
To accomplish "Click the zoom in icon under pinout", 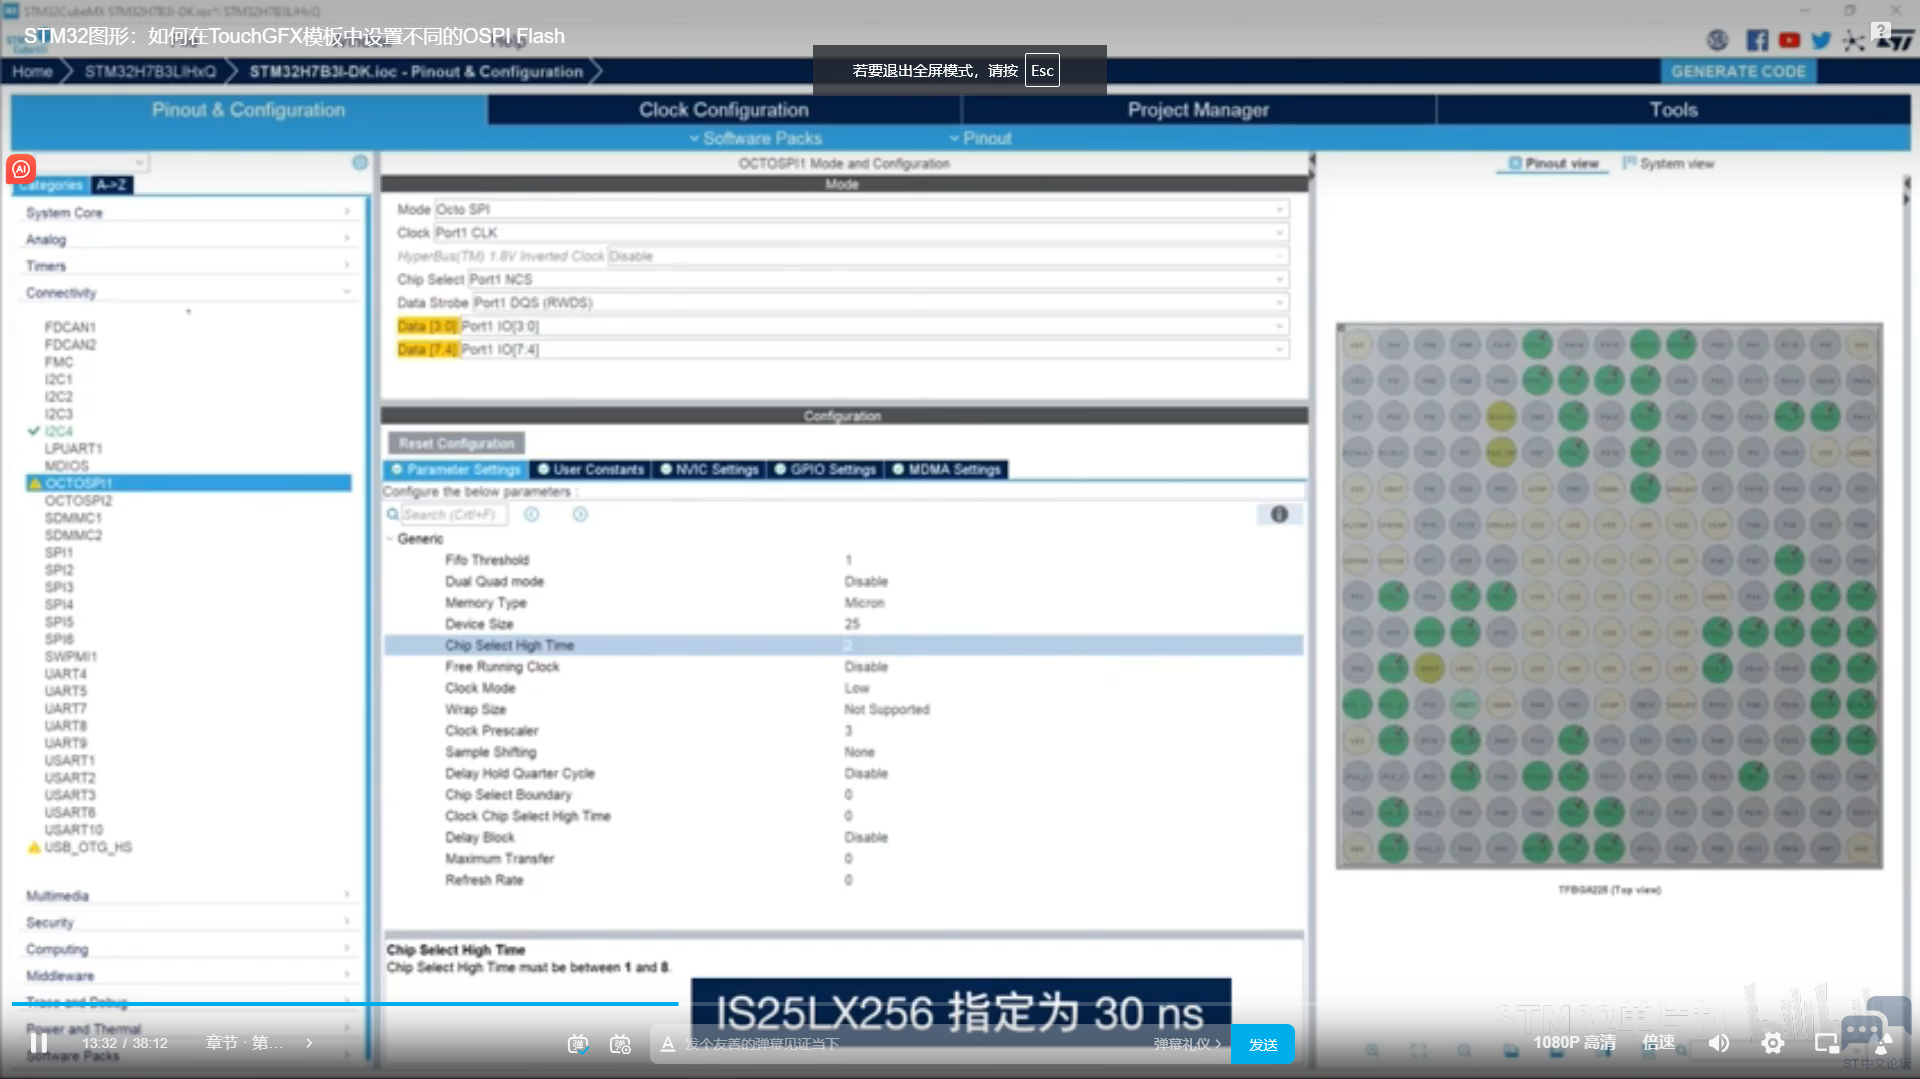I will [1372, 1051].
